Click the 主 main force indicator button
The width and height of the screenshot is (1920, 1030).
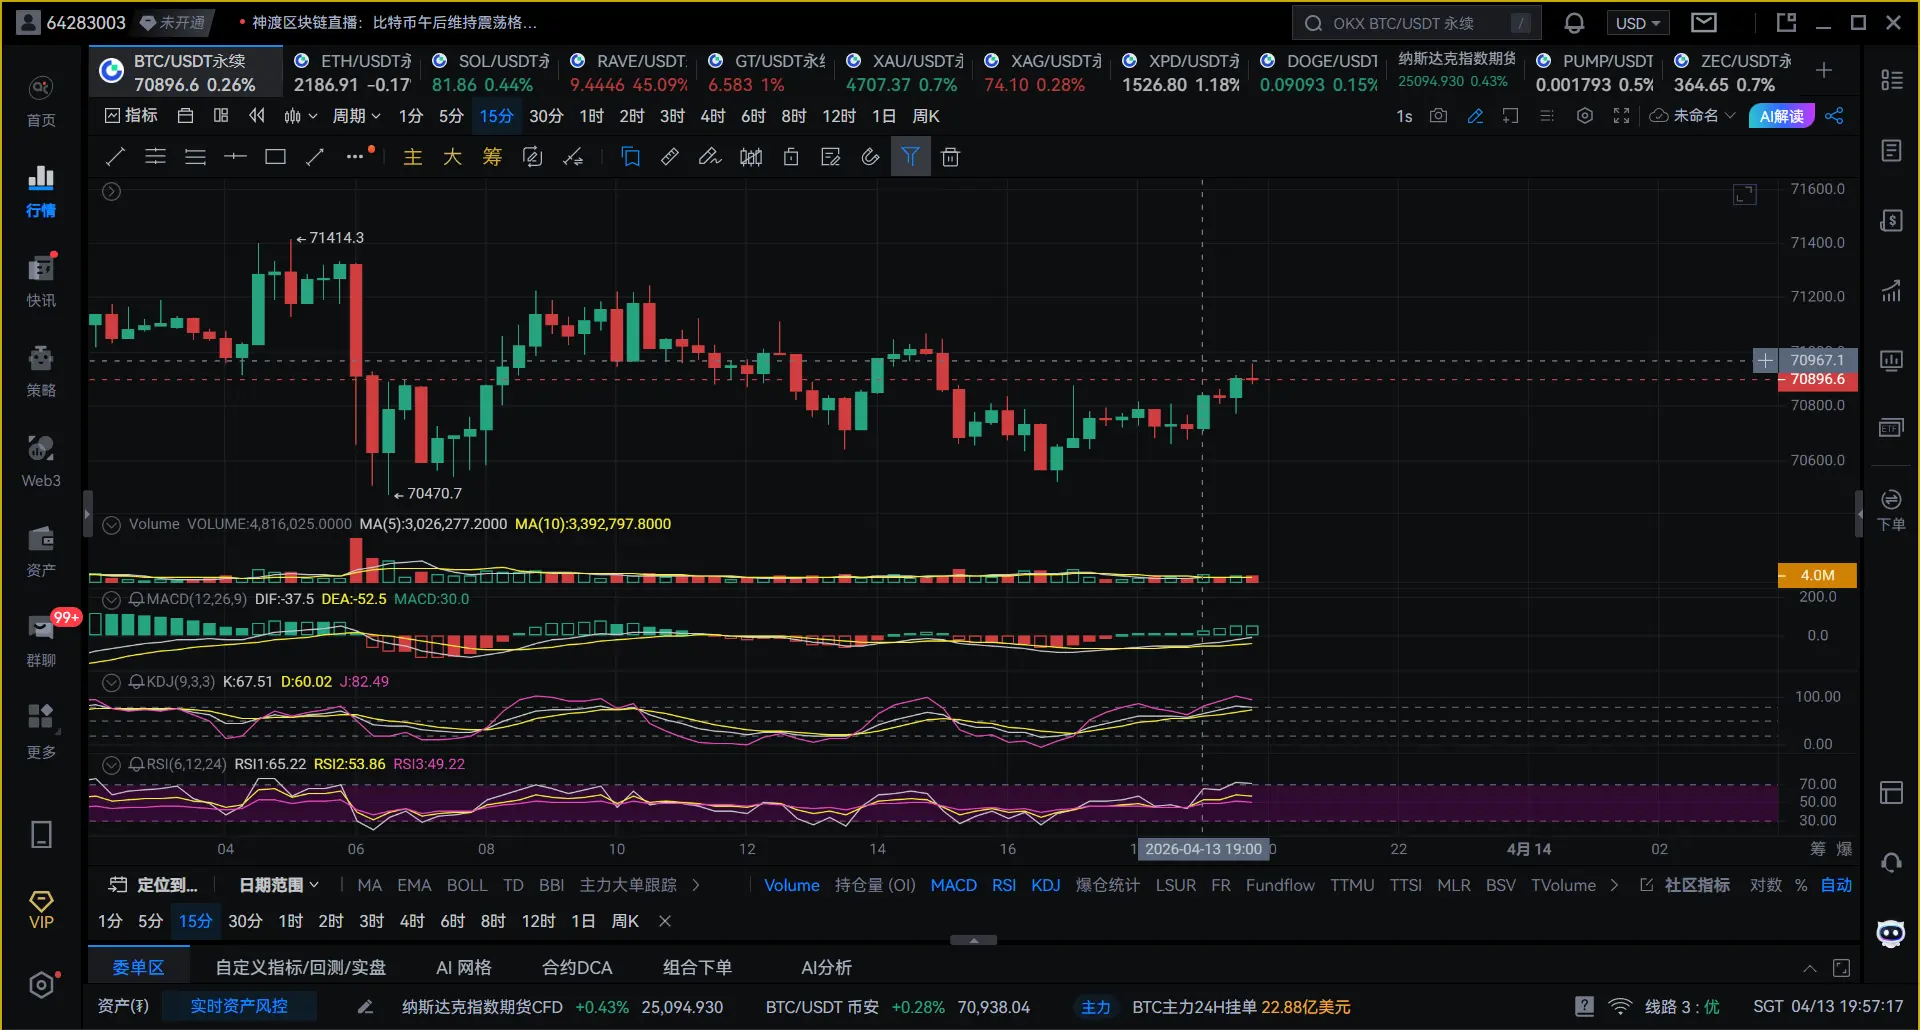tap(412, 157)
